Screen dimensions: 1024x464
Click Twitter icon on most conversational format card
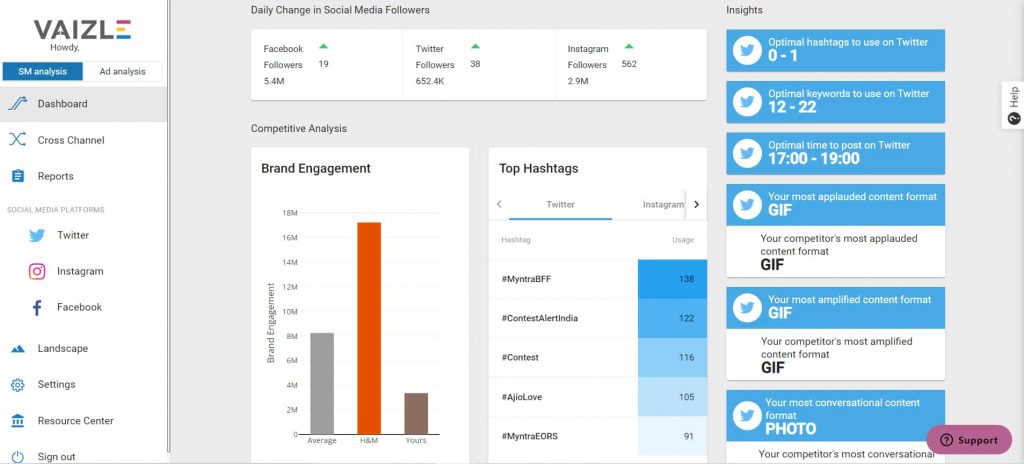coord(747,415)
